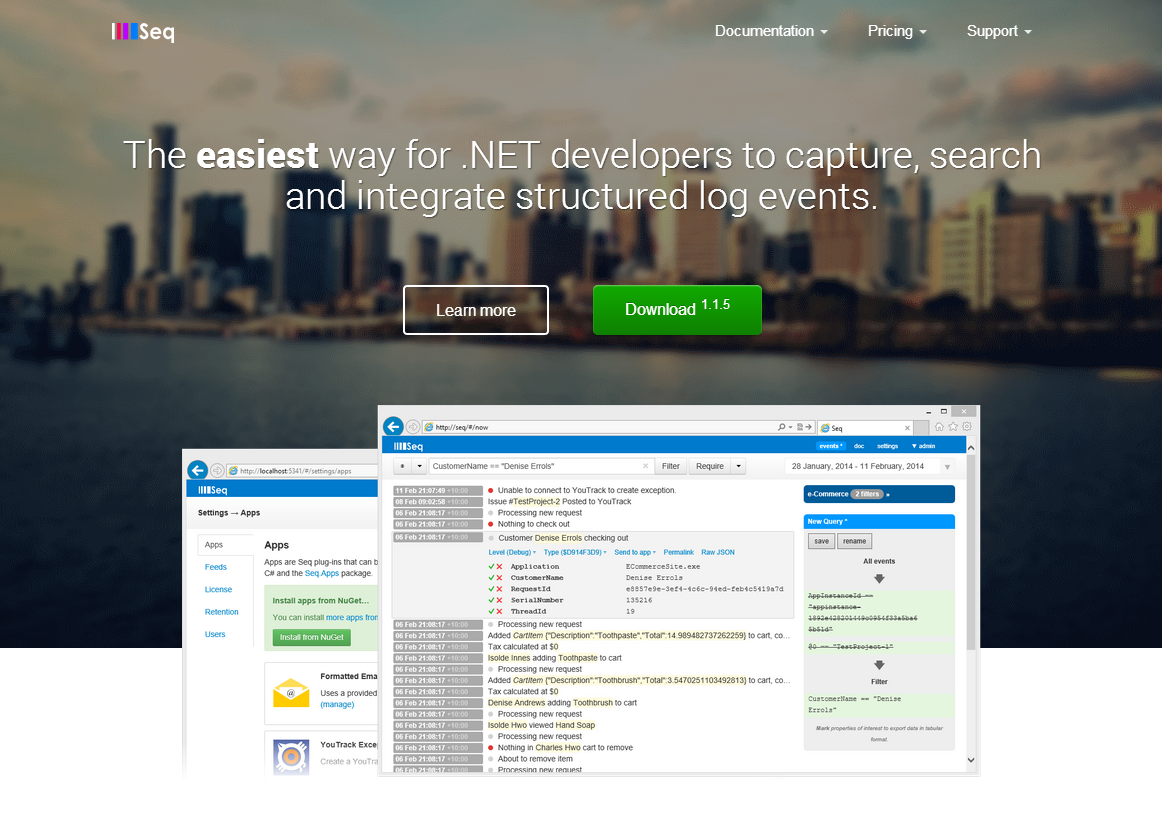Expand the admin user menu

923,446
